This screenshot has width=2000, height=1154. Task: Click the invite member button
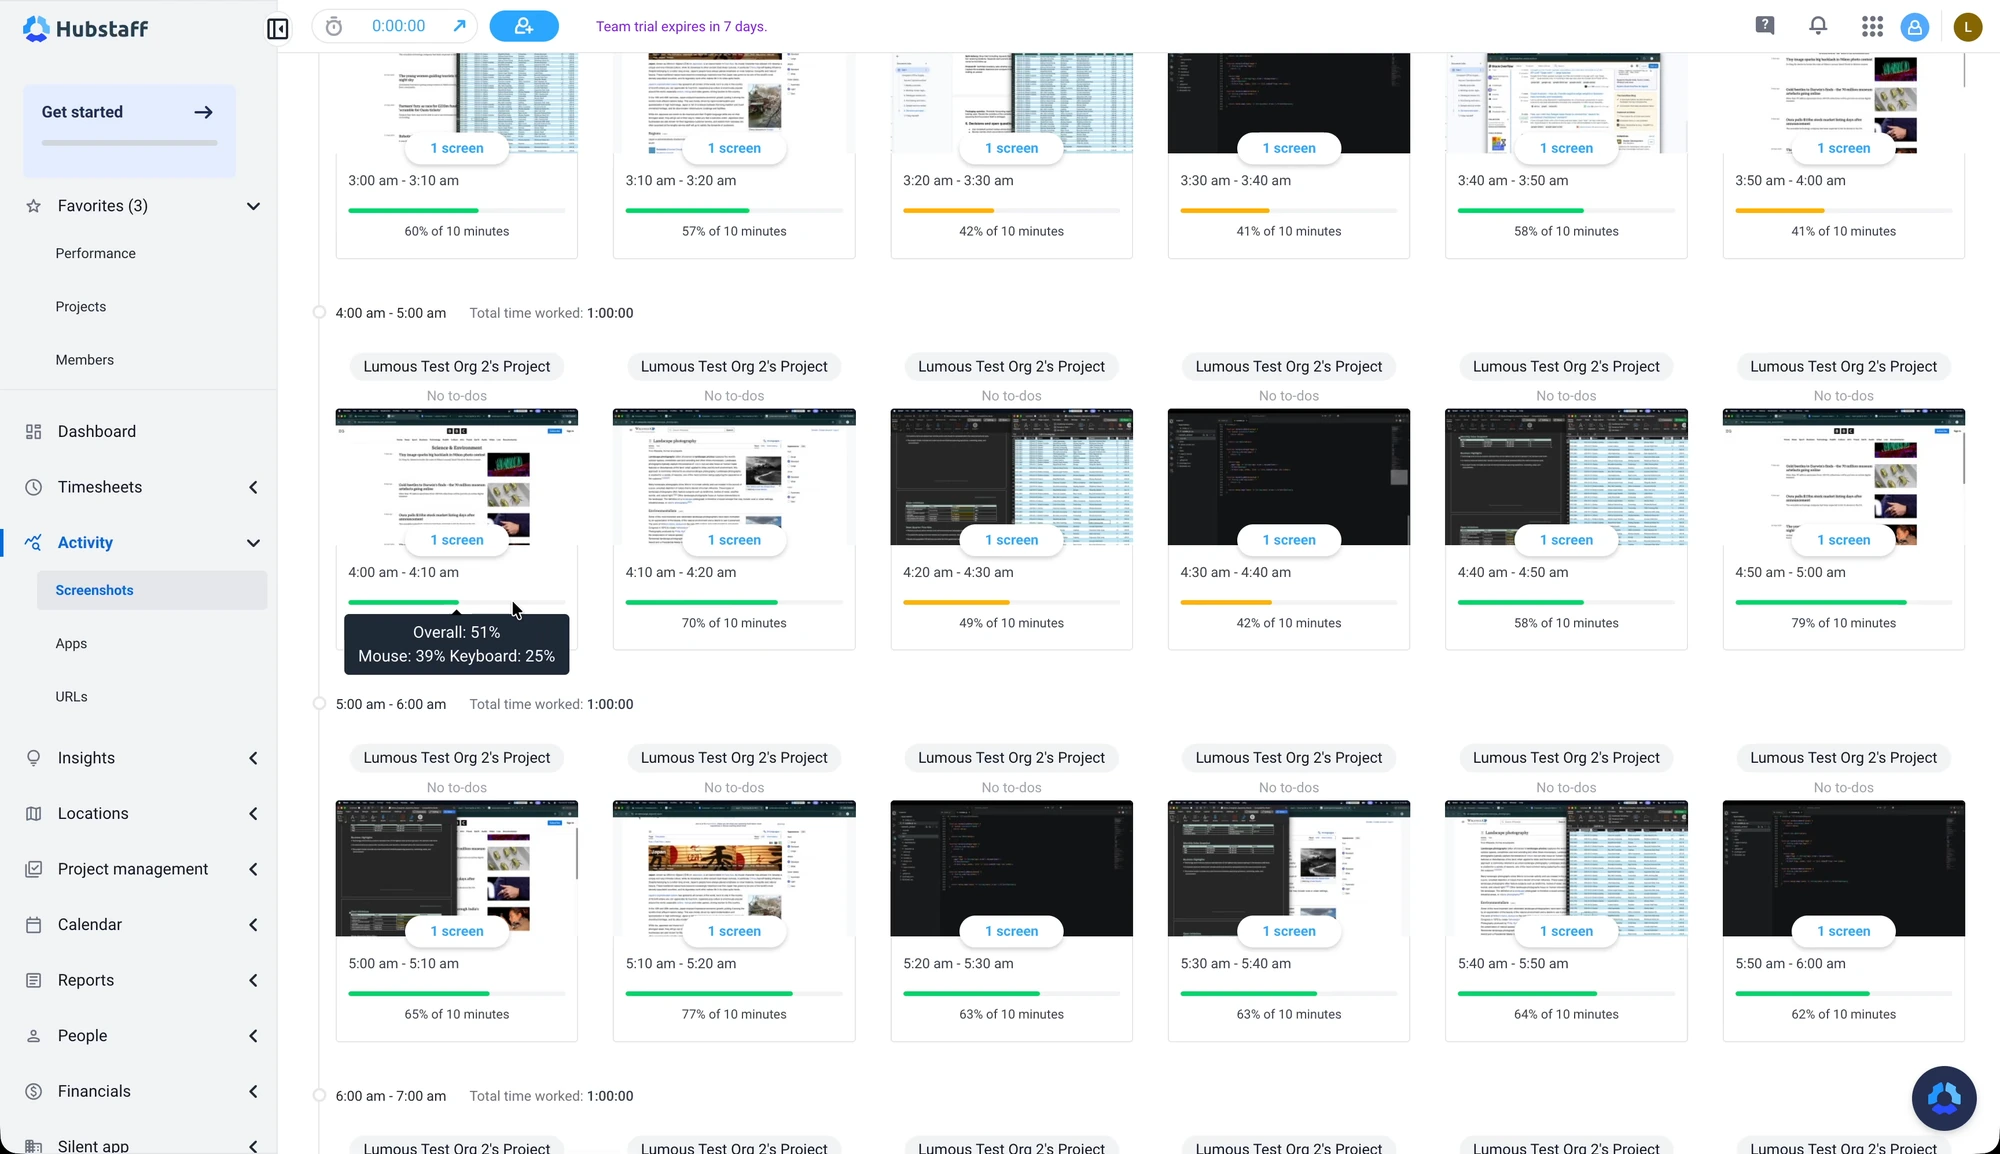click(x=524, y=26)
